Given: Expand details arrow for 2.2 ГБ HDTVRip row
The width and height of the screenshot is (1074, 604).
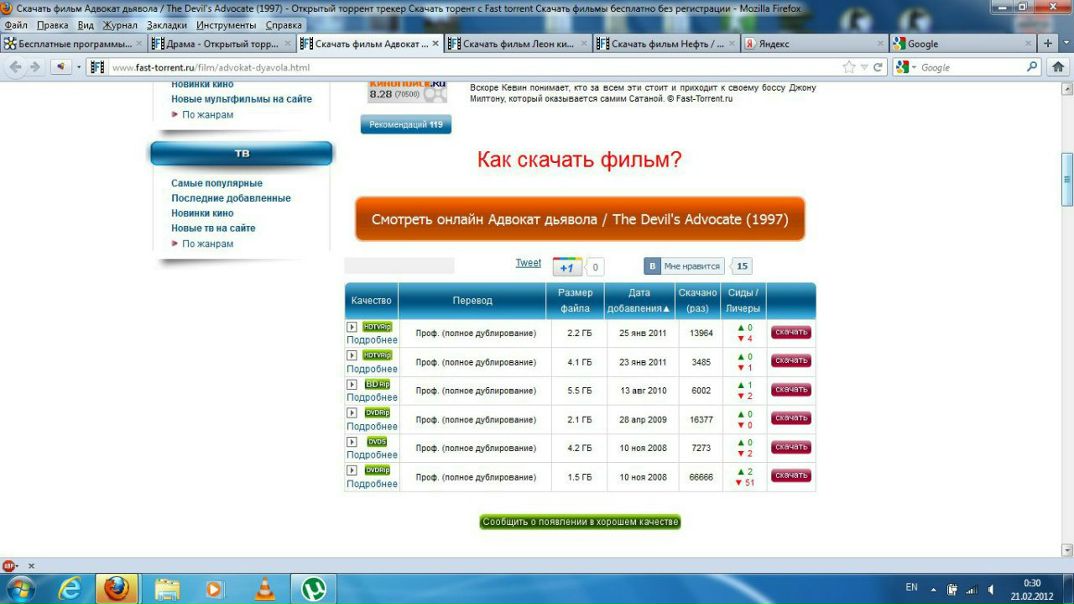Looking at the screenshot, I should (x=352, y=327).
